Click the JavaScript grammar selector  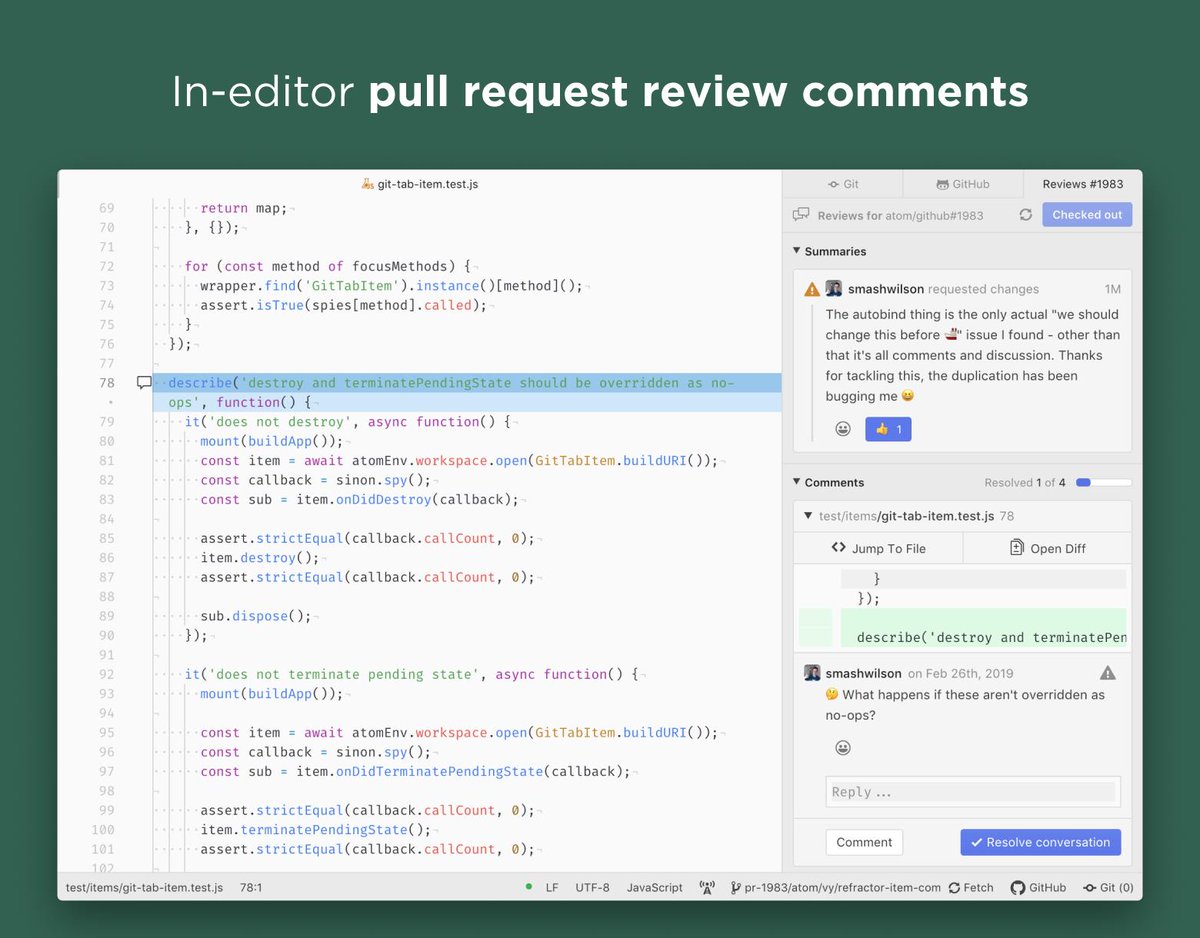[655, 887]
